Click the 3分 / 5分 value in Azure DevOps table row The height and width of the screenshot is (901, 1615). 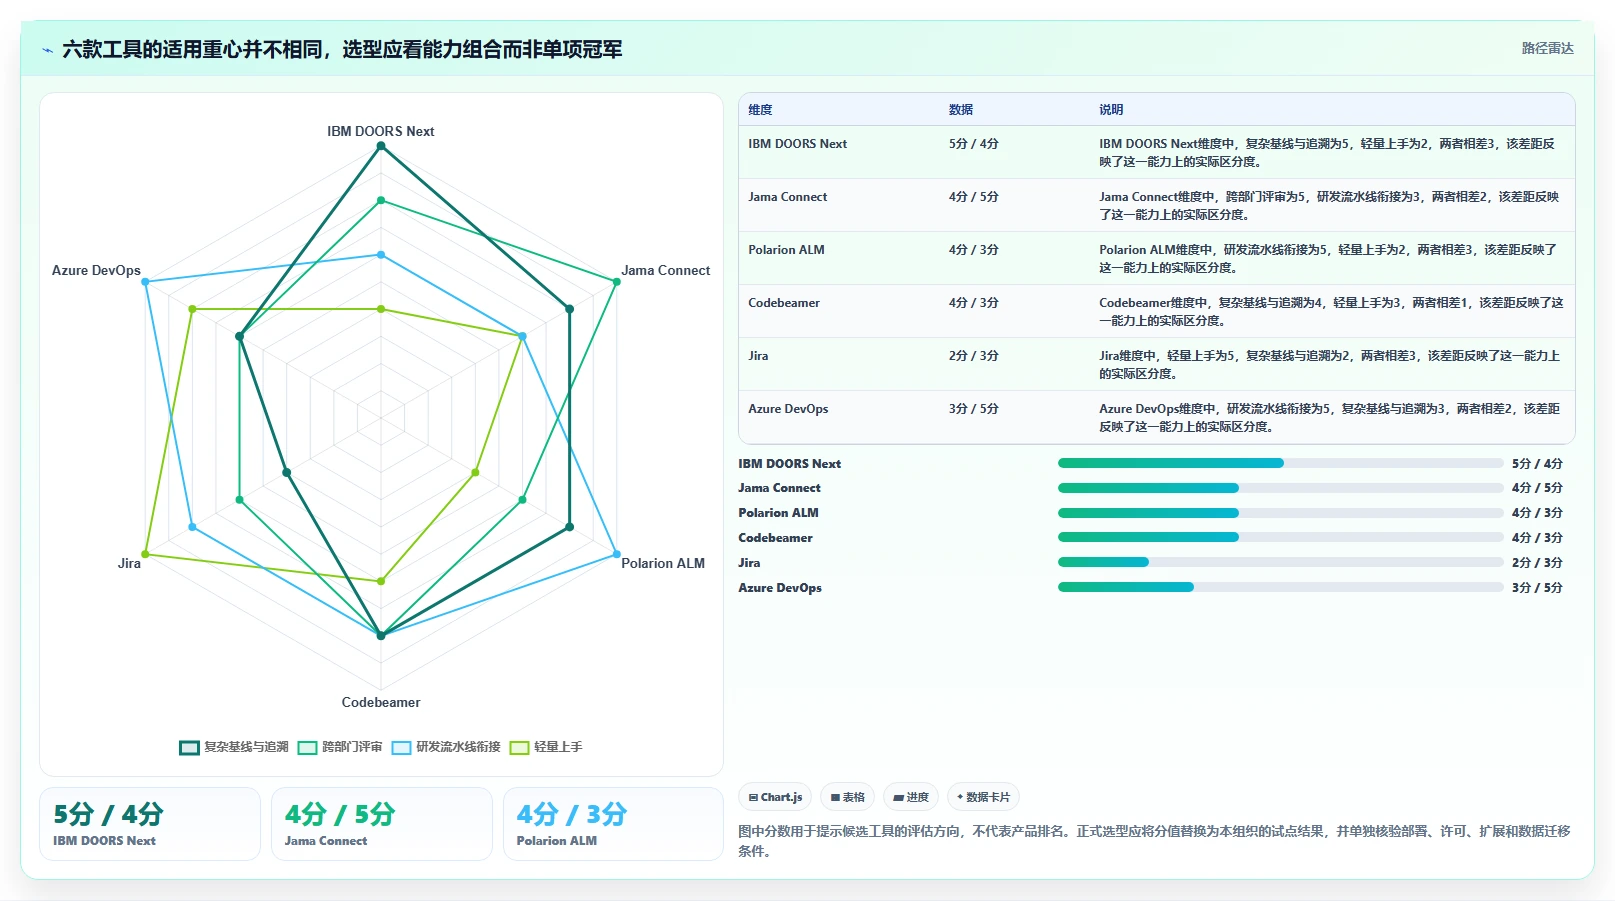973,409
